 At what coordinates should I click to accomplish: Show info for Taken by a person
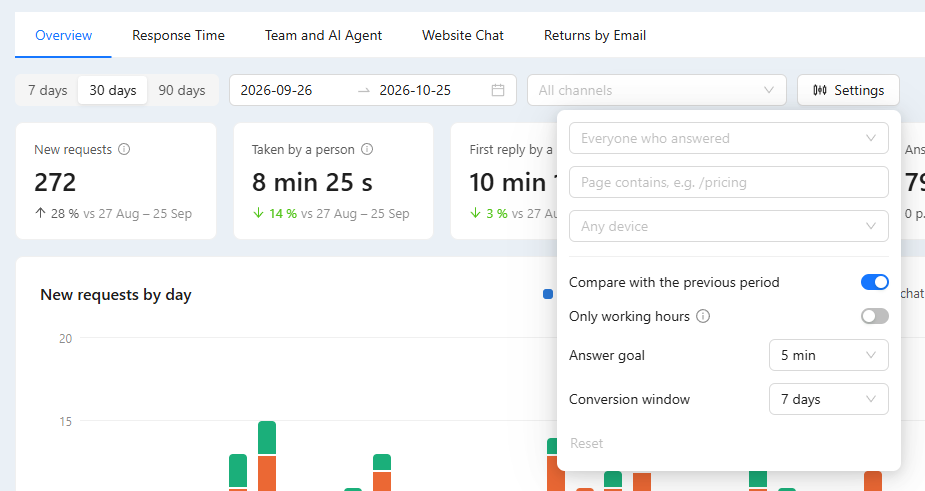pos(367,149)
